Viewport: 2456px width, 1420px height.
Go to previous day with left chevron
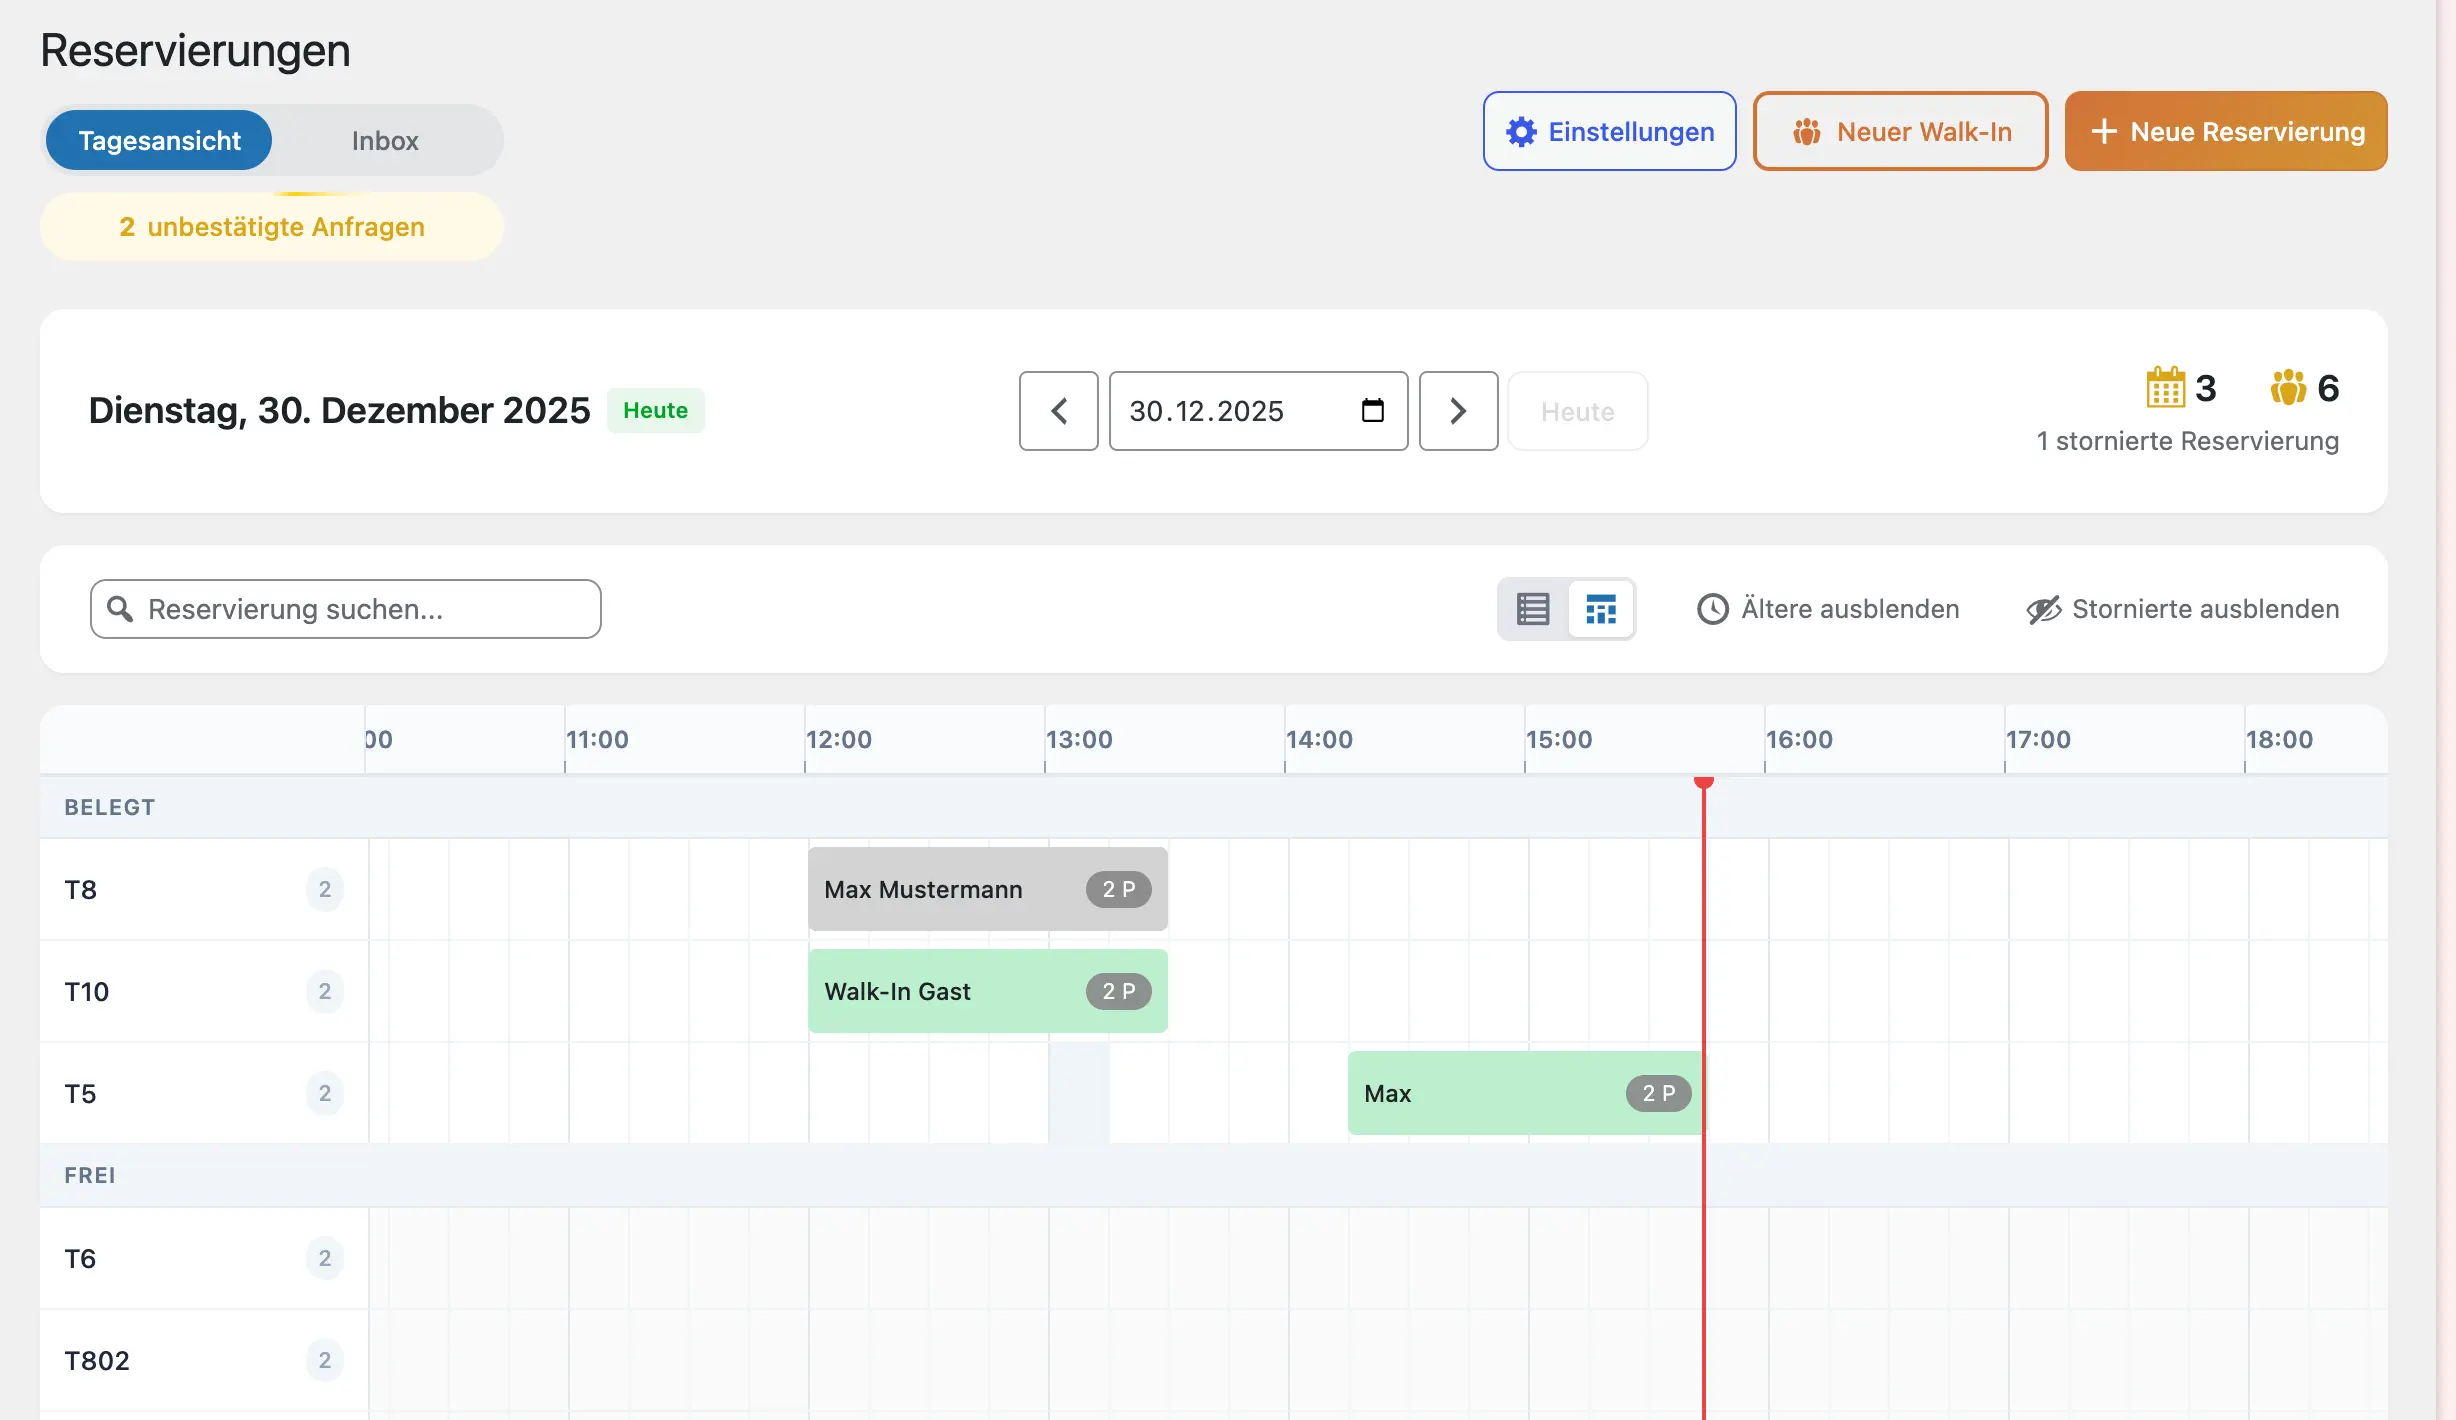coord(1059,411)
